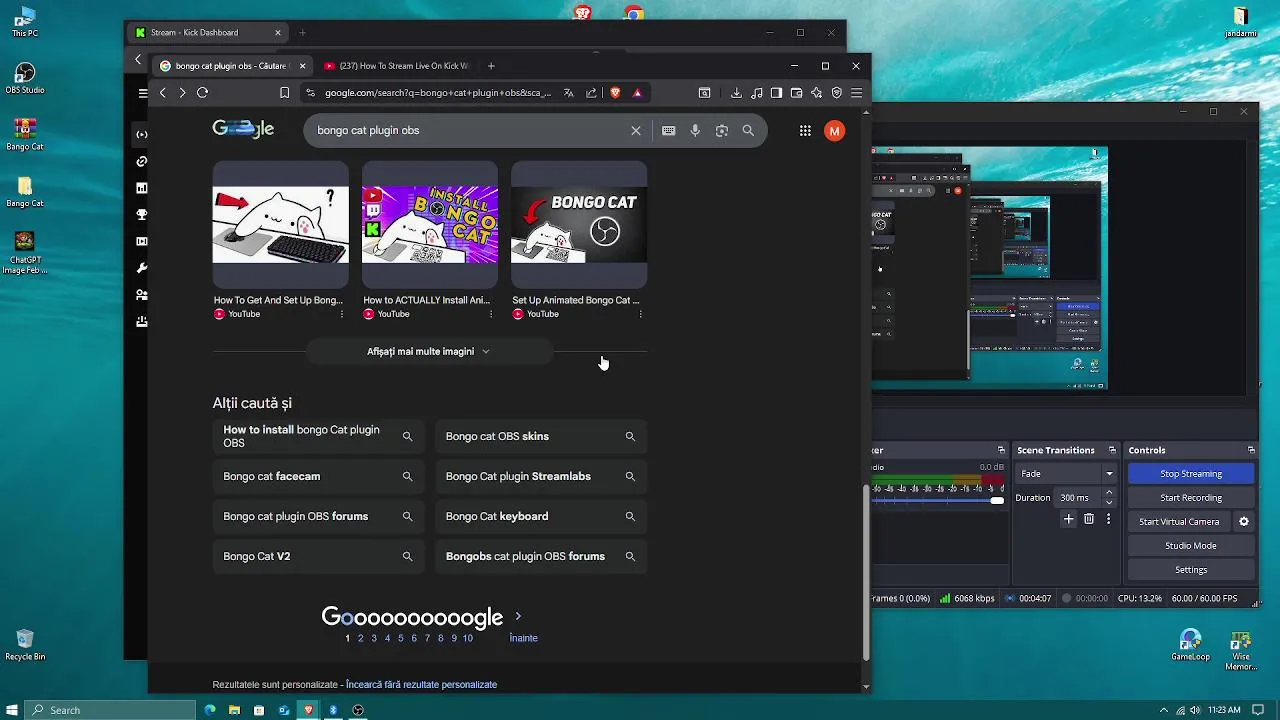Open transition properties three-dot menu
The width and height of the screenshot is (1280, 720).
(1108, 519)
